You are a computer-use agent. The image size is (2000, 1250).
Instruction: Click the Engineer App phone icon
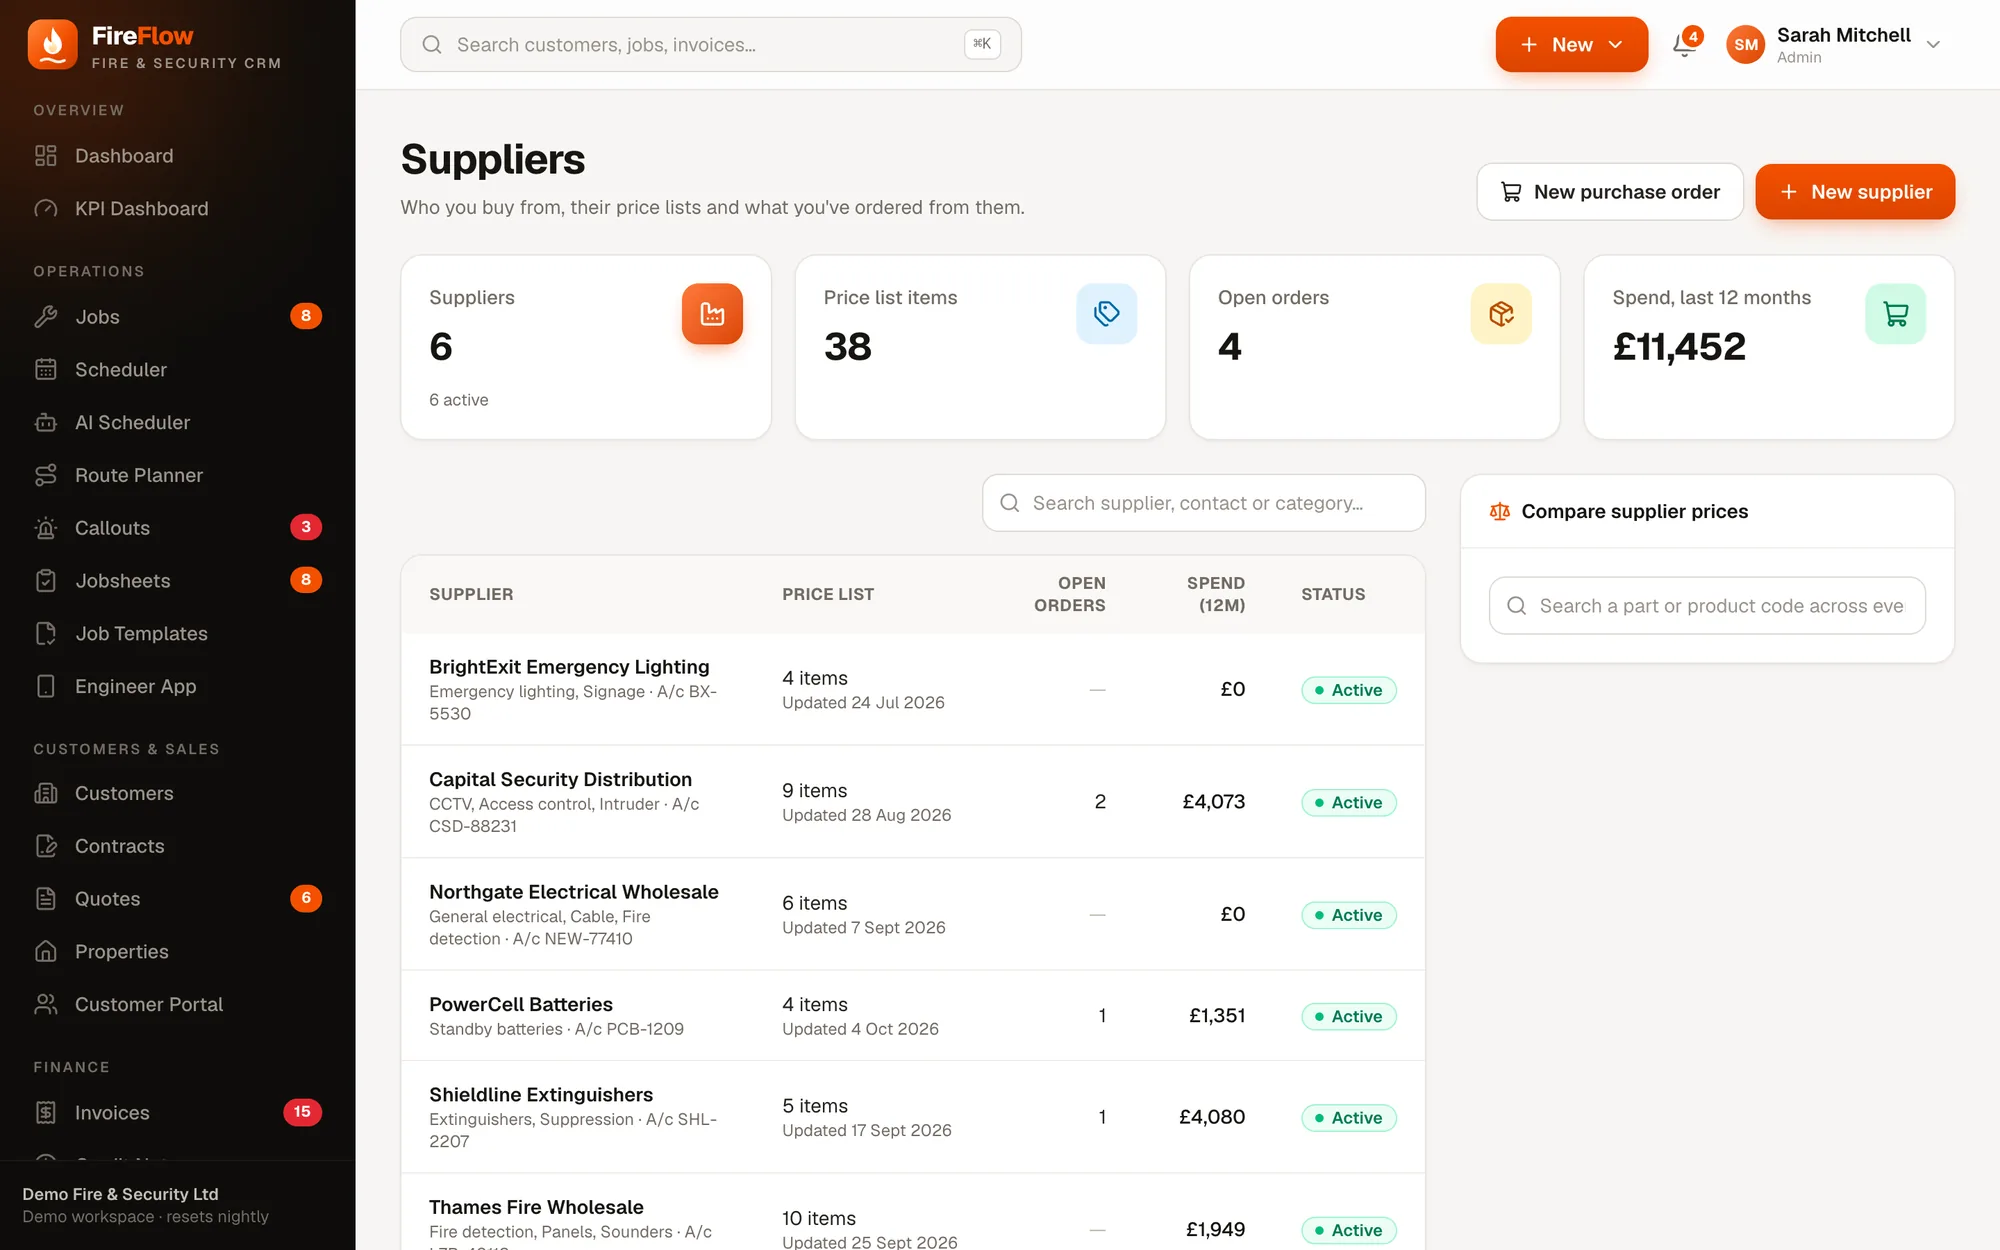coord(46,687)
